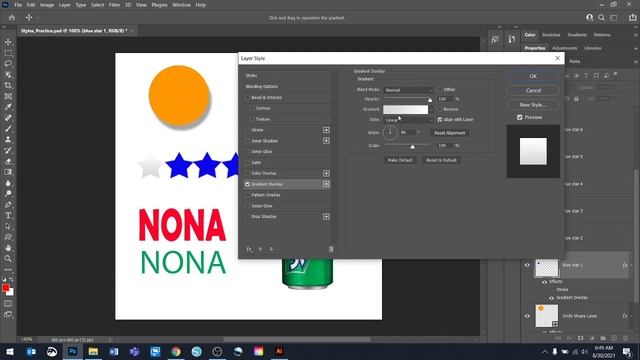Open the gradient Style Linear dropdown
The width and height of the screenshot is (640, 360).
[408, 120]
